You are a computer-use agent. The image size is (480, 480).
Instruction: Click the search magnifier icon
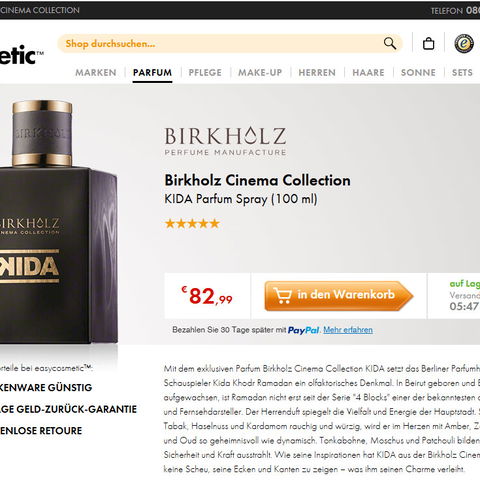[390, 43]
